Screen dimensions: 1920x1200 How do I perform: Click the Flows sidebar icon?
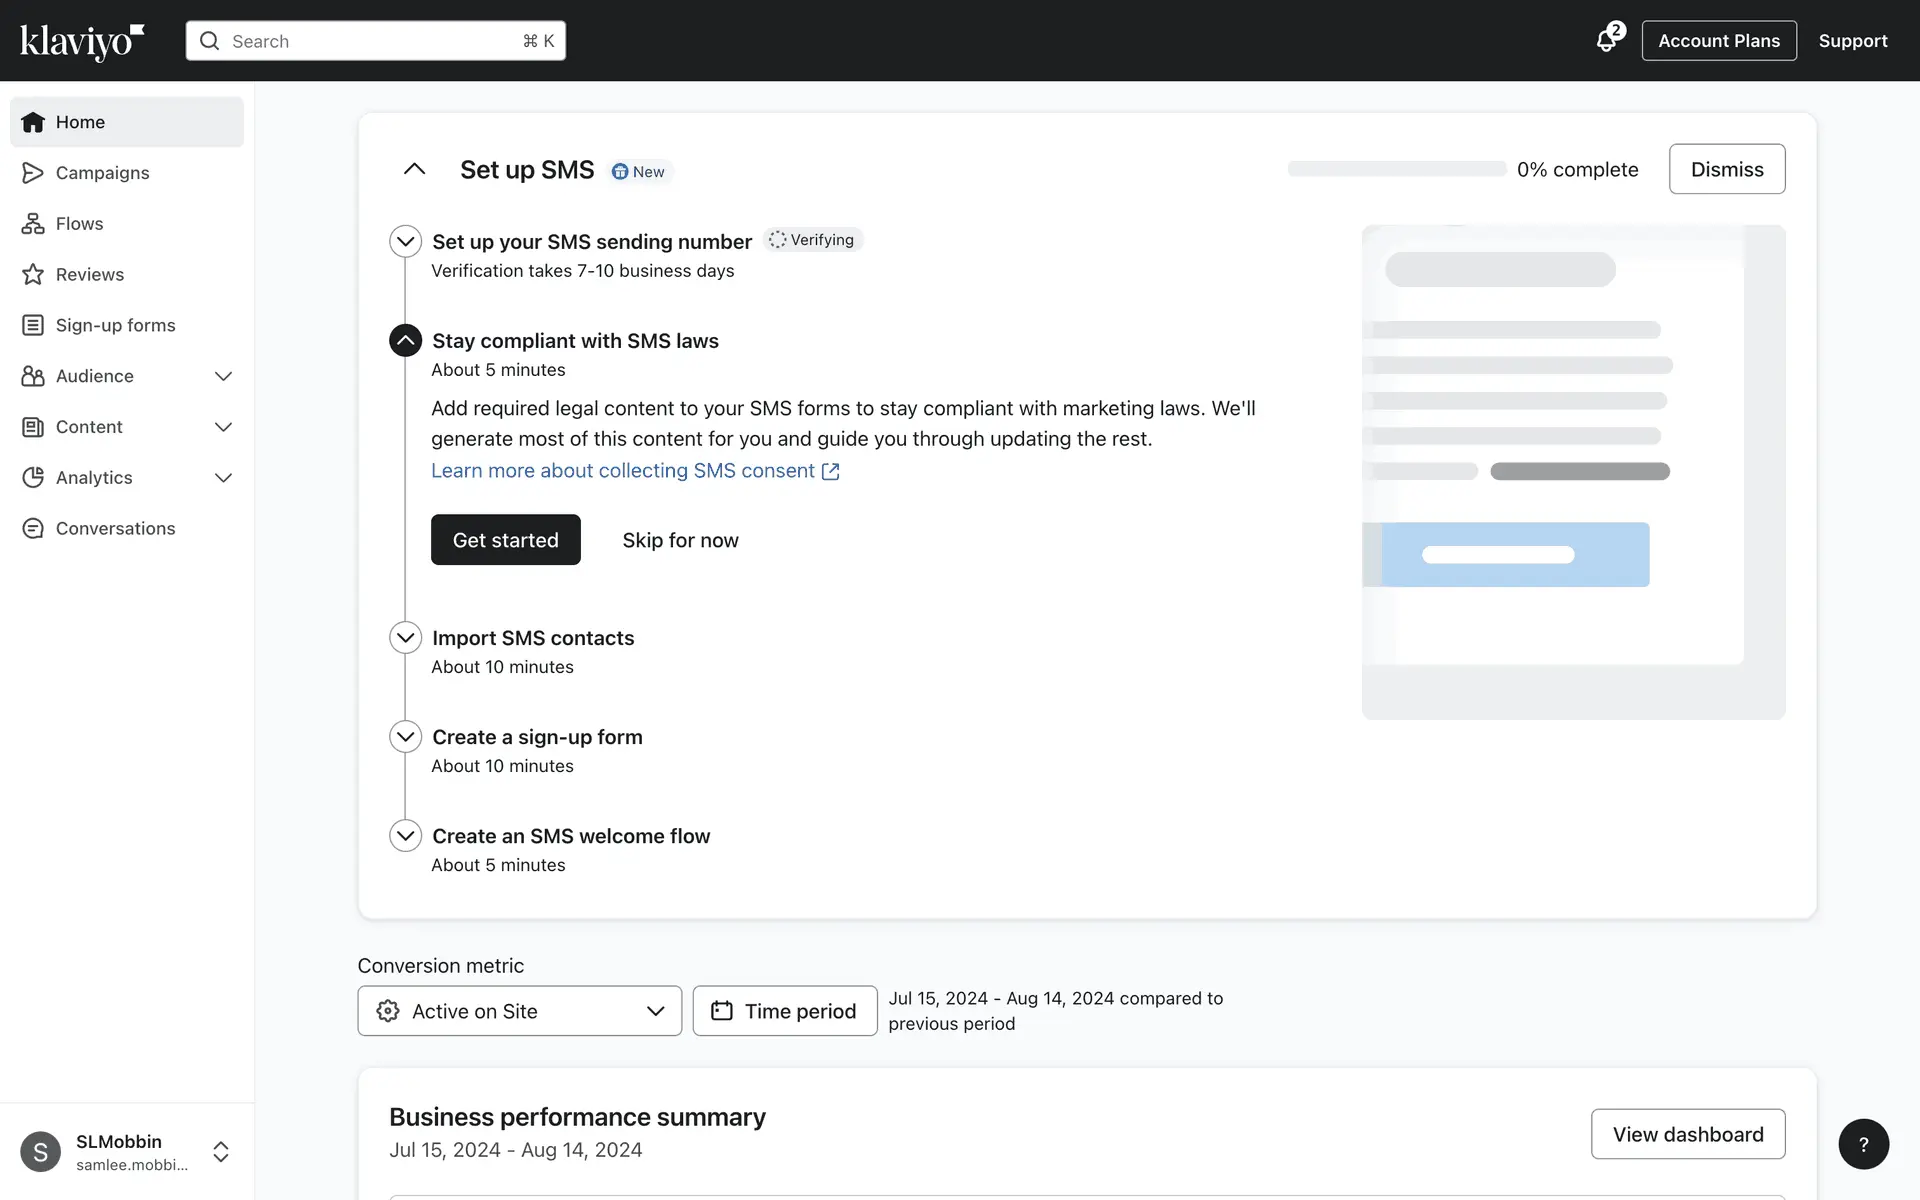pyautogui.click(x=33, y=224)
